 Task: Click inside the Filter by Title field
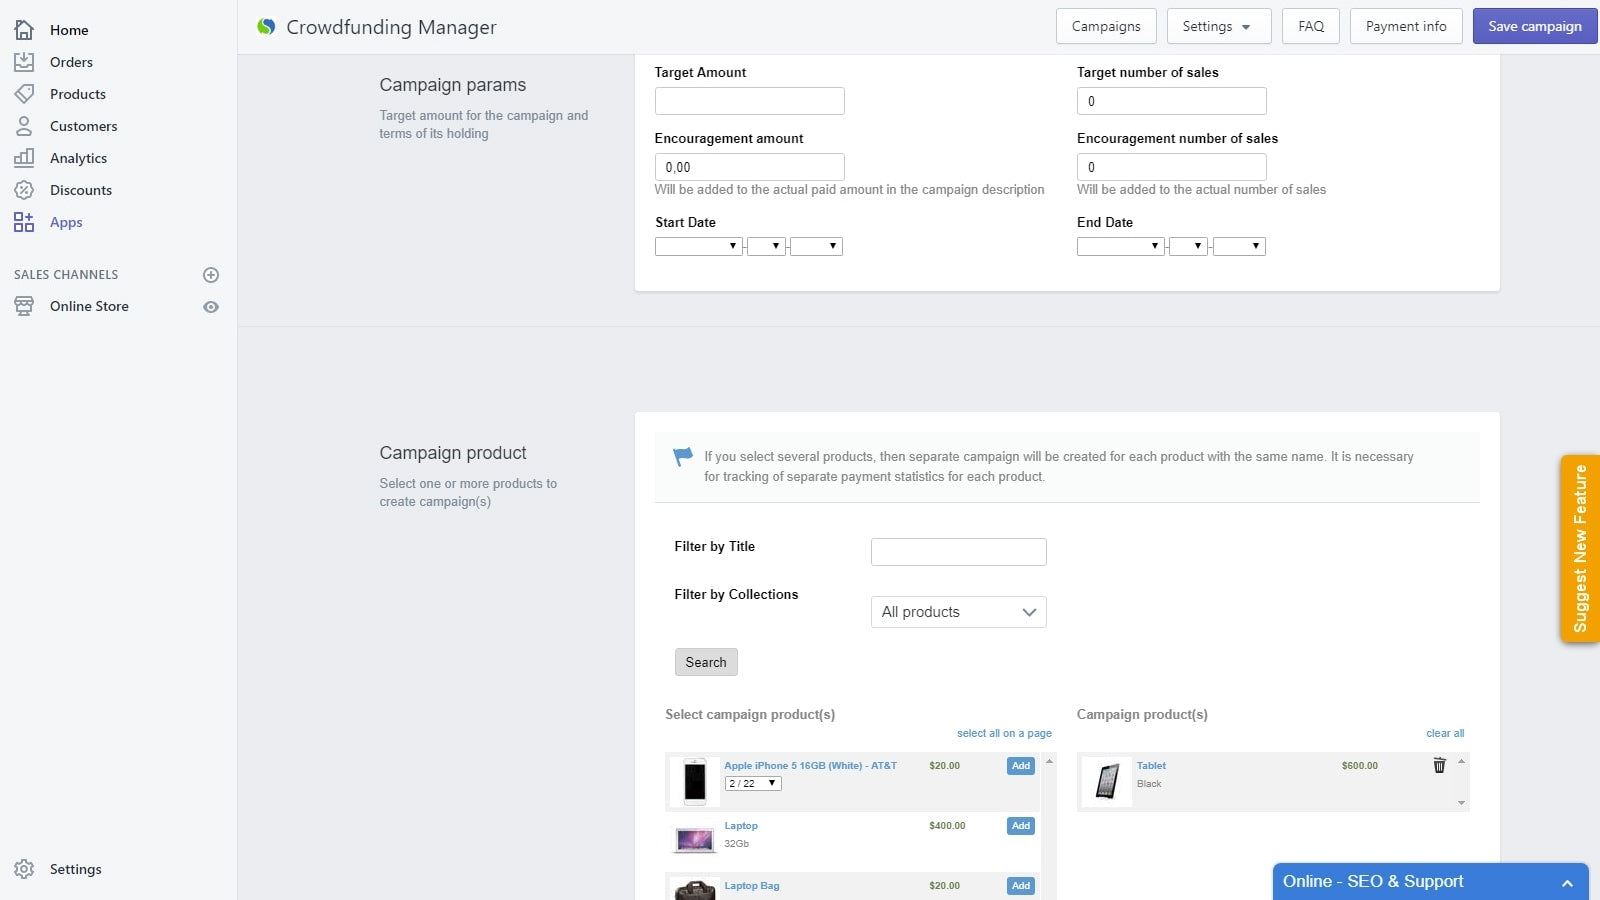[957, 551]
